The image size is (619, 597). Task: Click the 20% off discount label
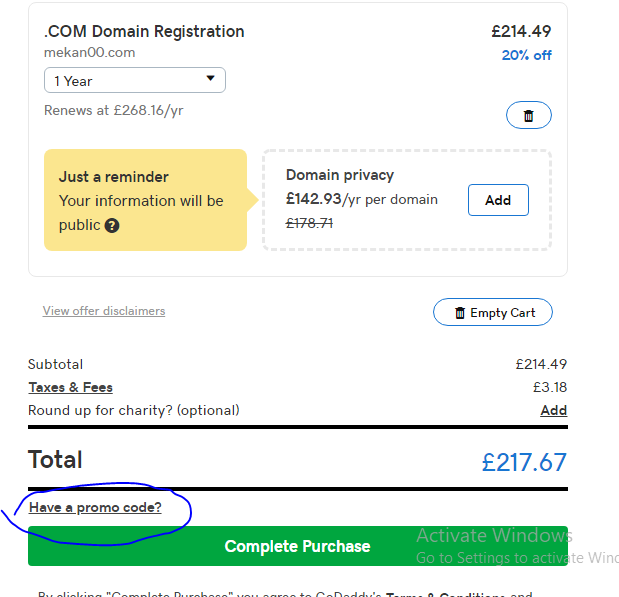(526, 55)
